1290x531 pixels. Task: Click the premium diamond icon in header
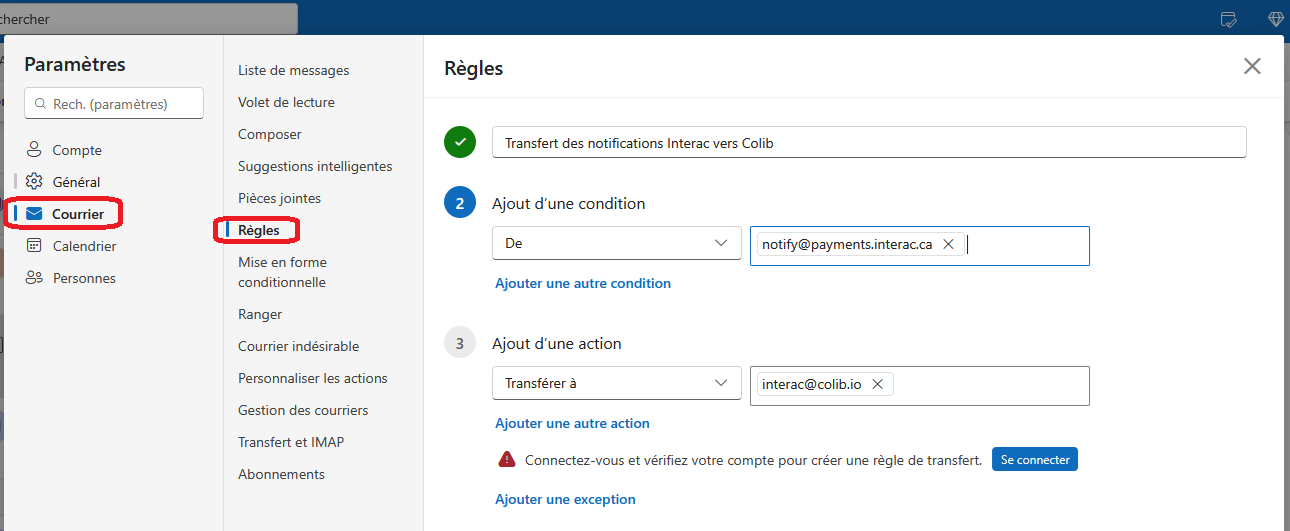[1276, 19]
